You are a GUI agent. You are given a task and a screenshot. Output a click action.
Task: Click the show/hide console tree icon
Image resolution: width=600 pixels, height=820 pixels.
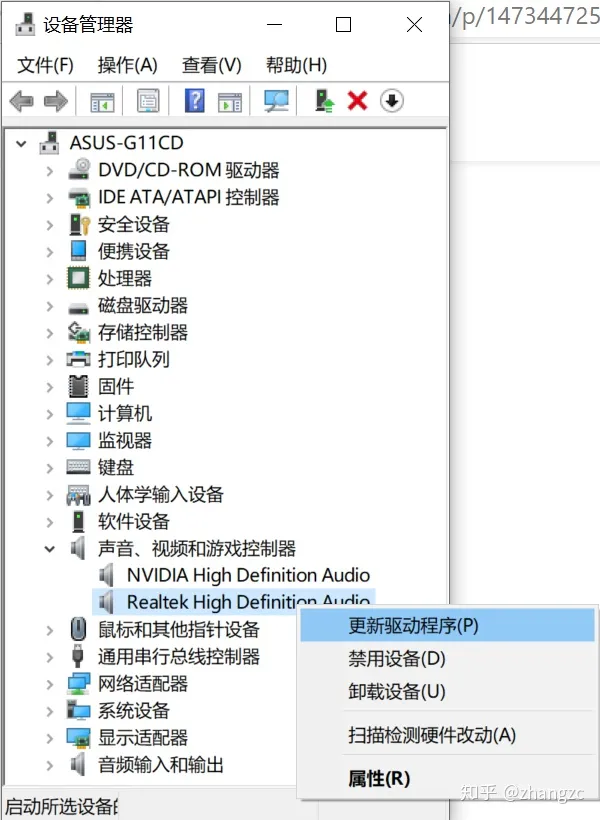coord(102,101)
